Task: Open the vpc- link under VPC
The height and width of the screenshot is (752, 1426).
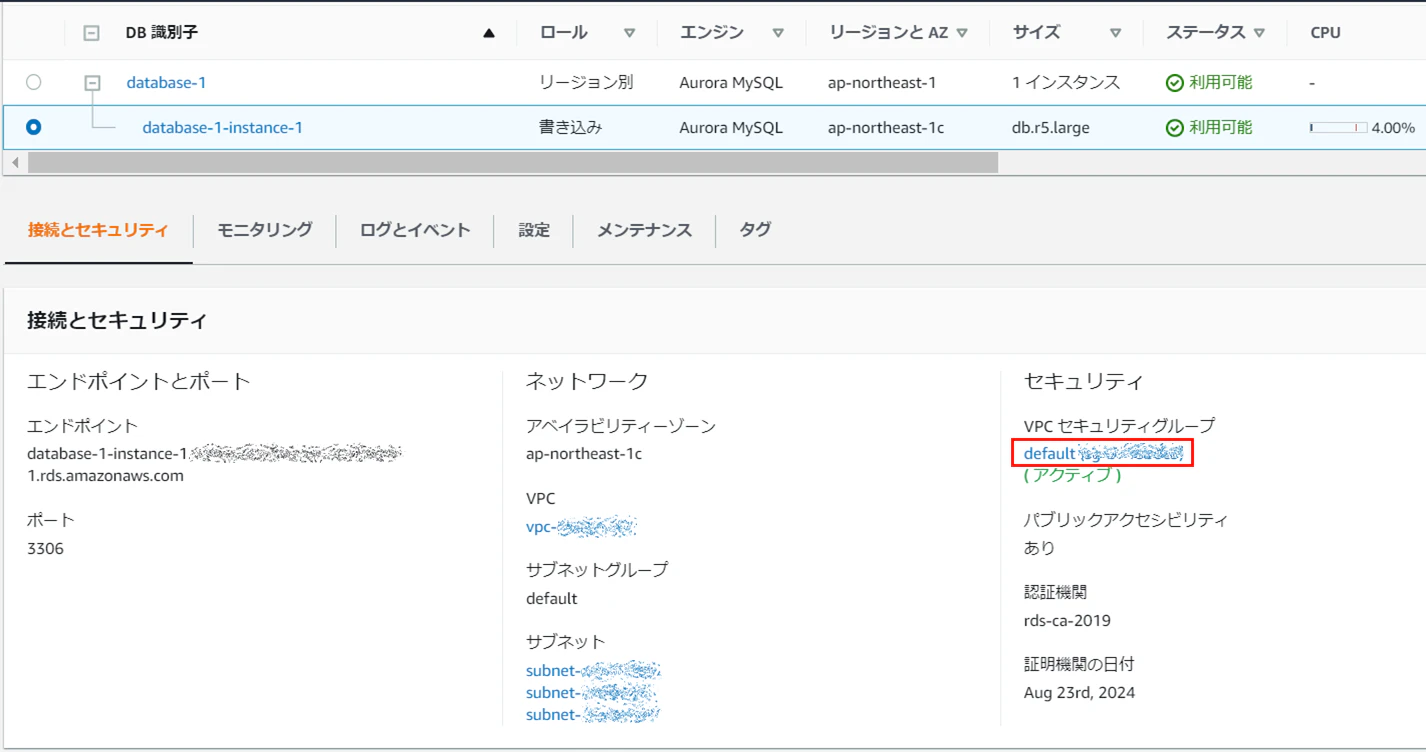Action: (x=581, y=526)
